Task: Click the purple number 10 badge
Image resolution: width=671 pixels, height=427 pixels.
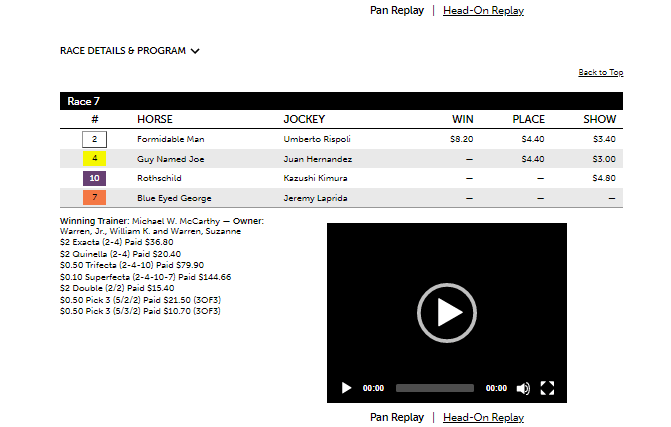Action: click(94, 178)
